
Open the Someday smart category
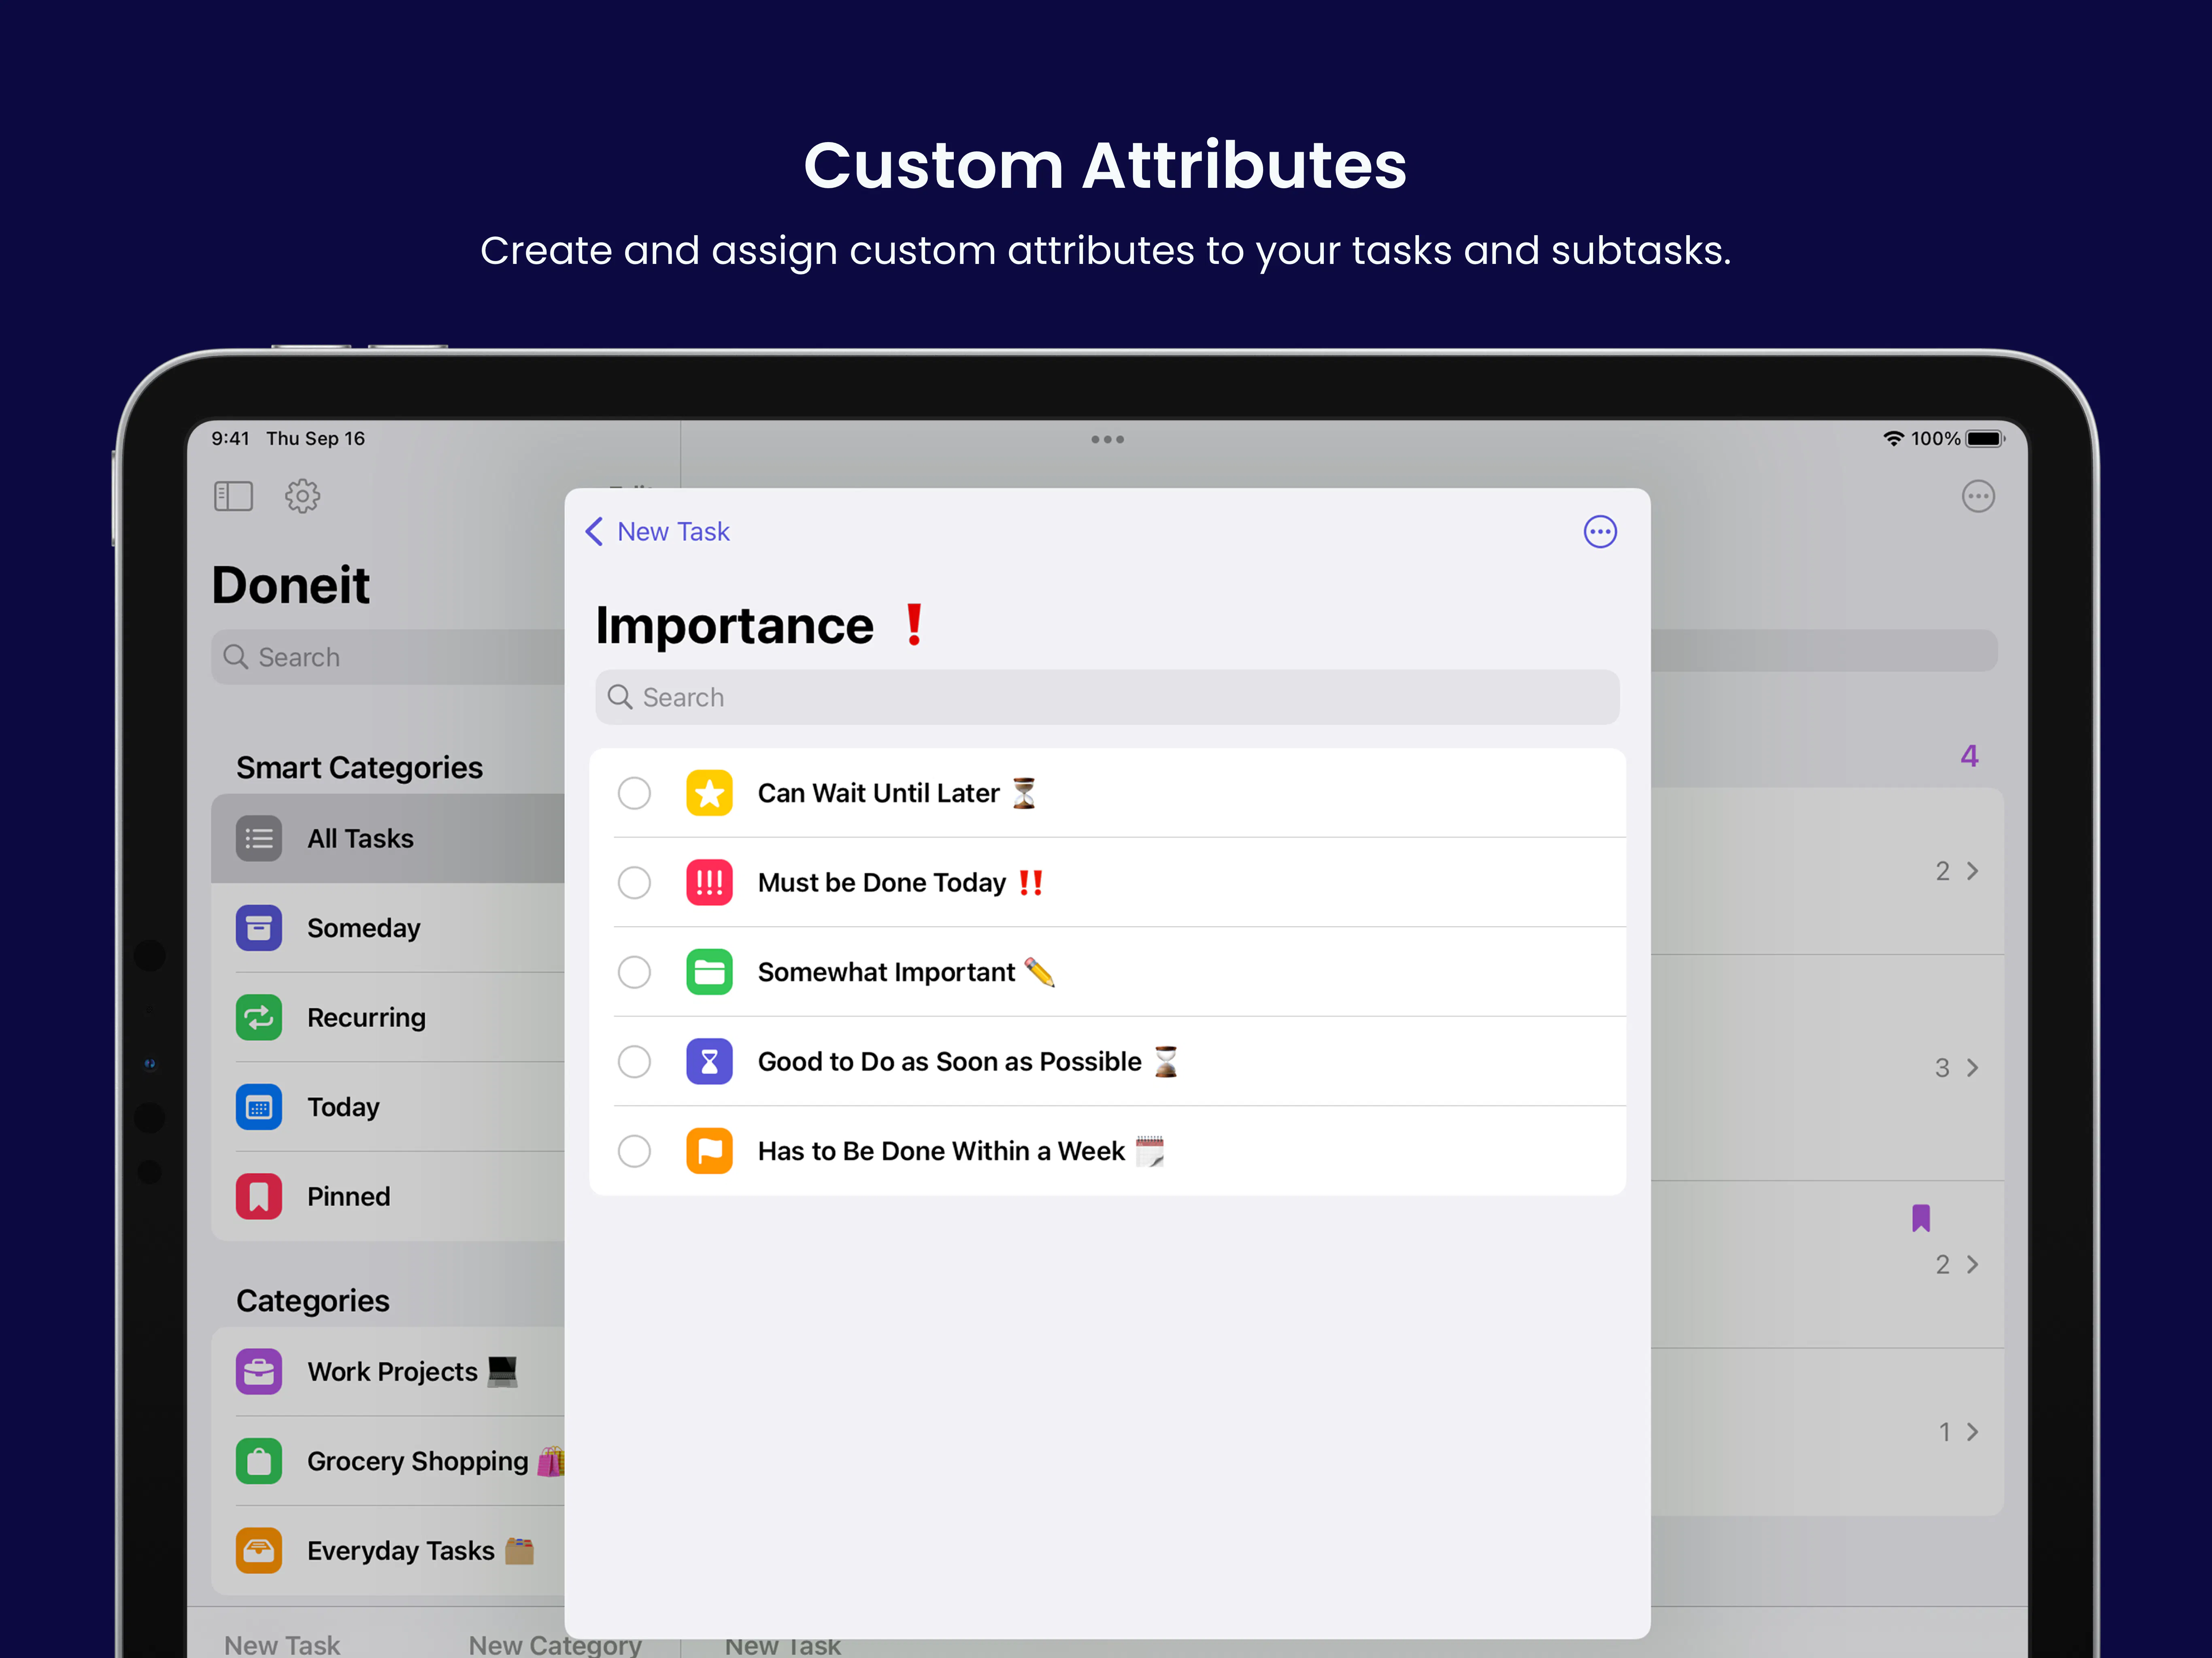tap(388, 928)
